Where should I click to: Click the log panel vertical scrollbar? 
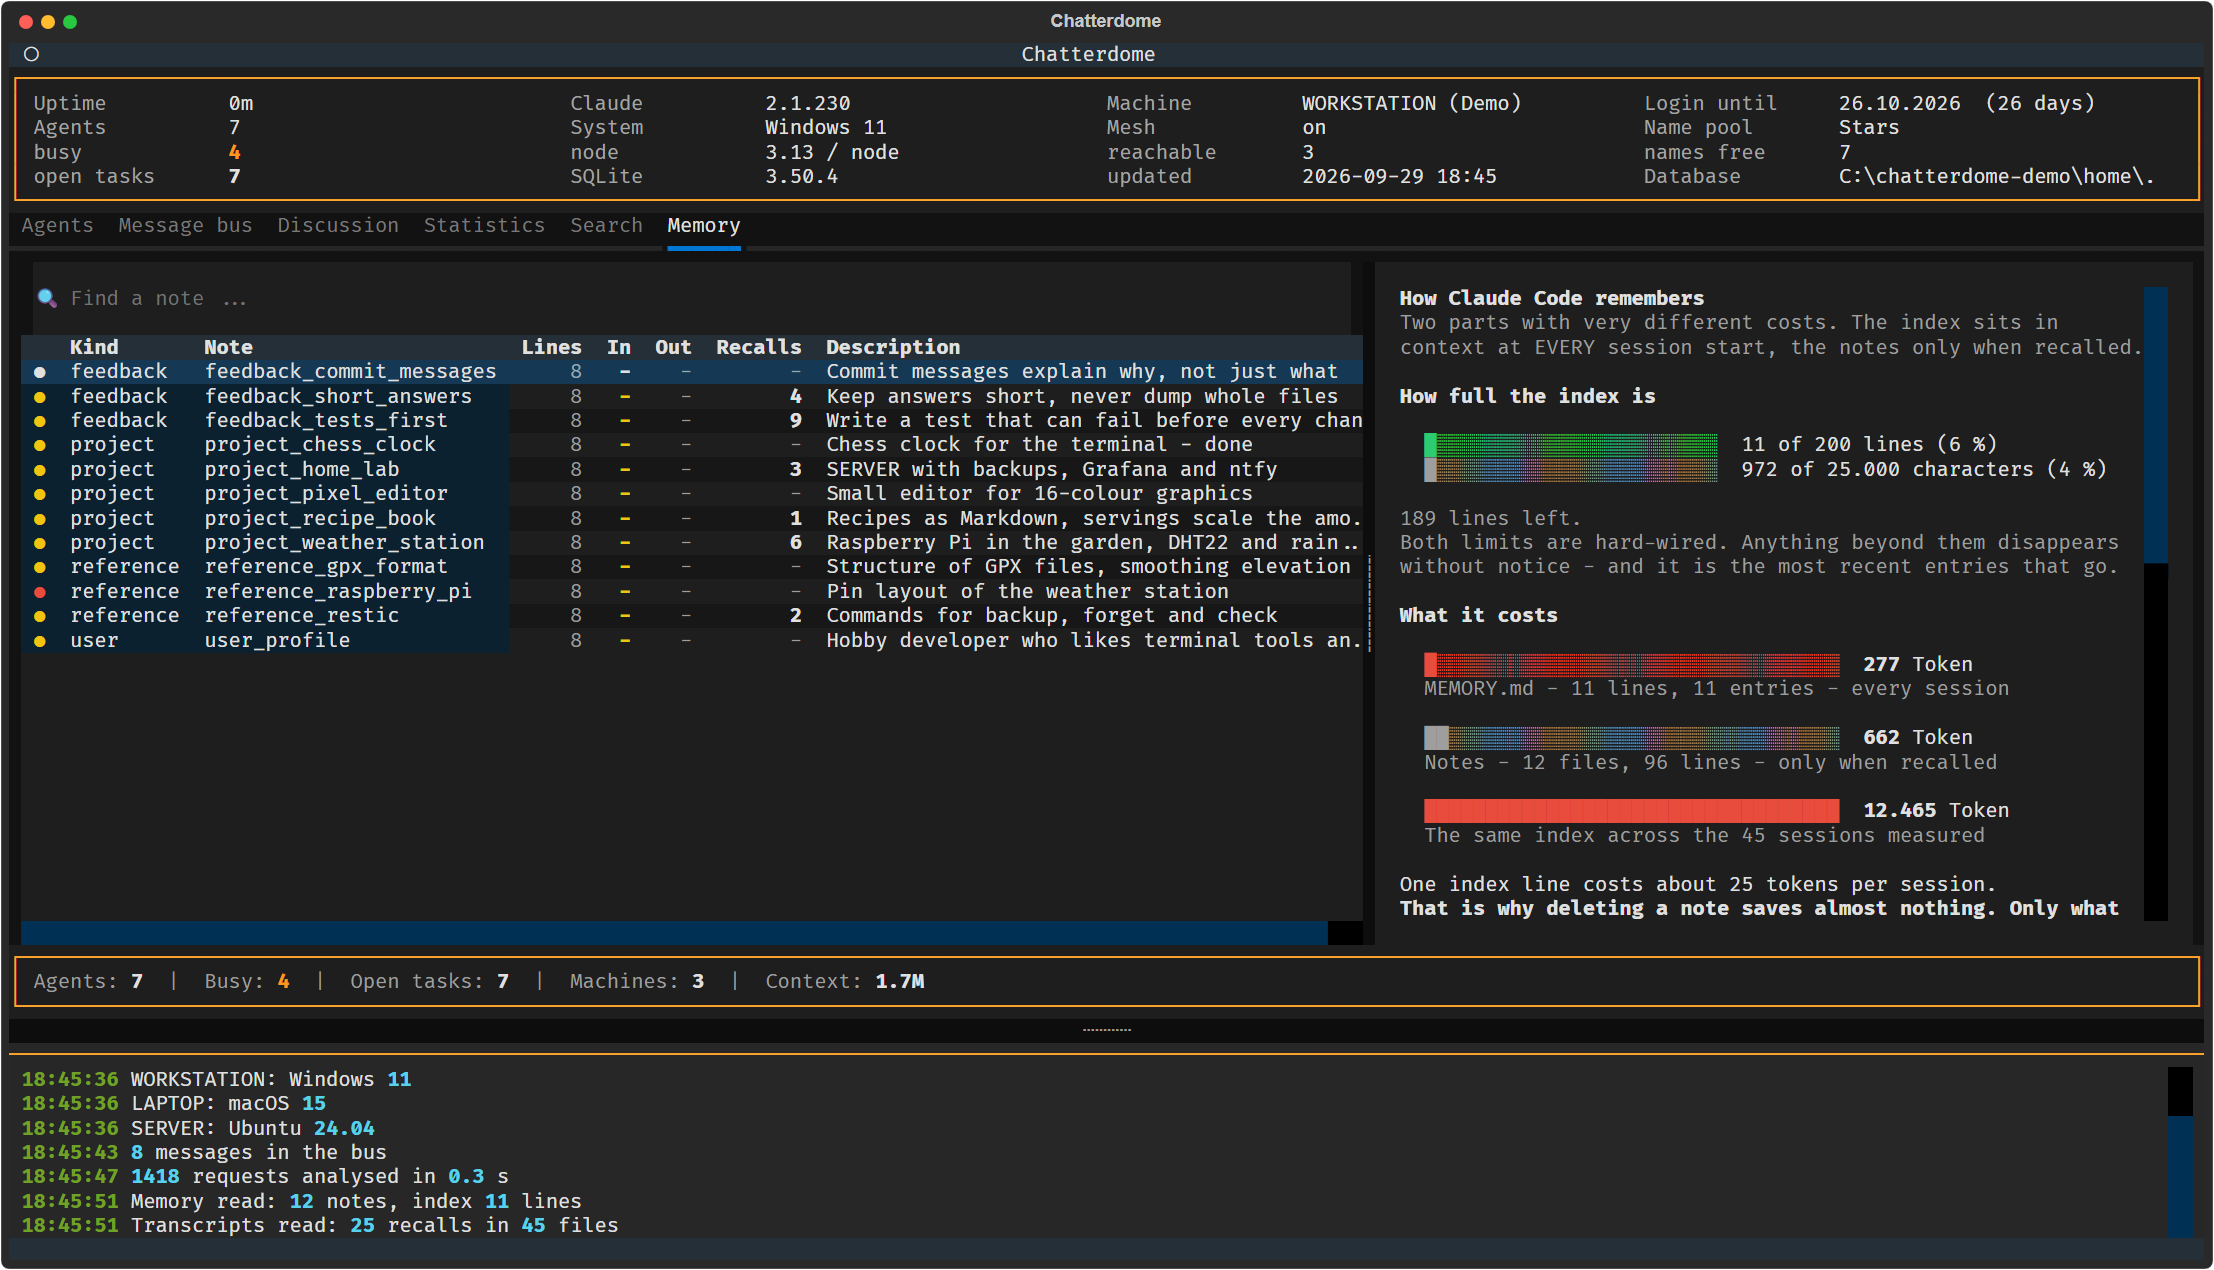(x=2180, y=1152)
